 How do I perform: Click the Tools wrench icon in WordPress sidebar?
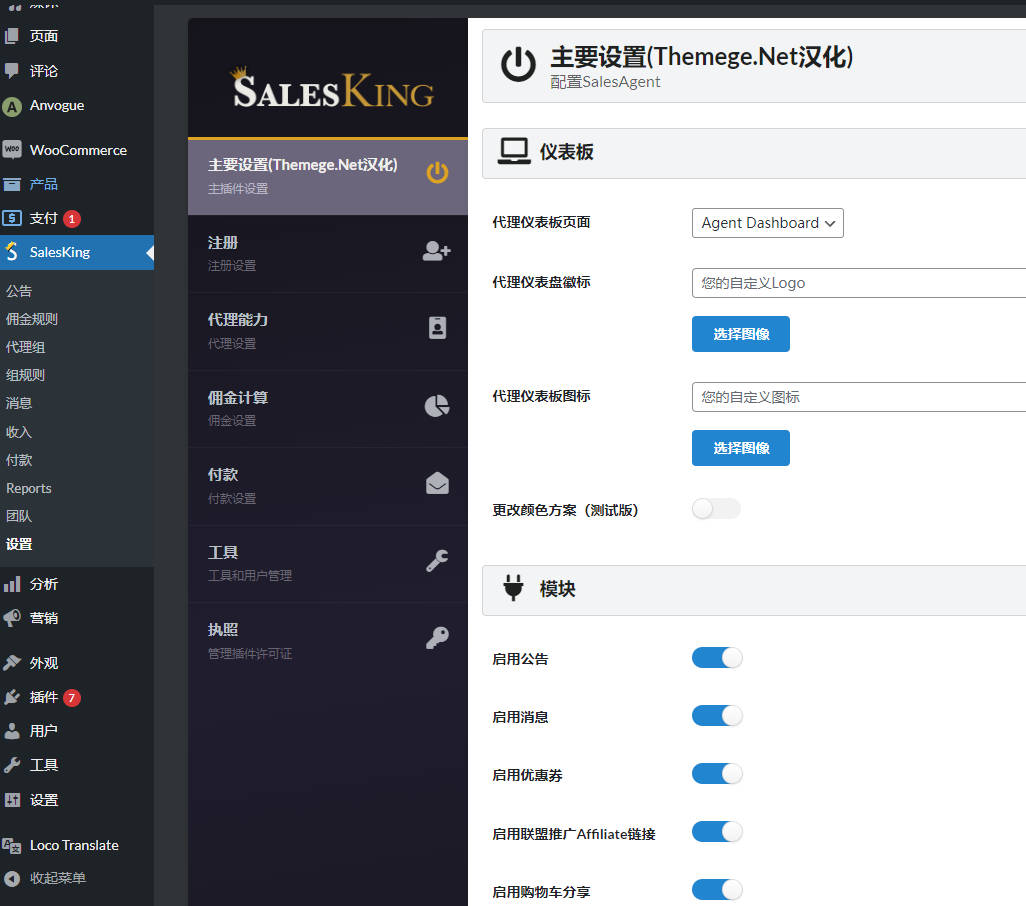click(x=12, y=765)
